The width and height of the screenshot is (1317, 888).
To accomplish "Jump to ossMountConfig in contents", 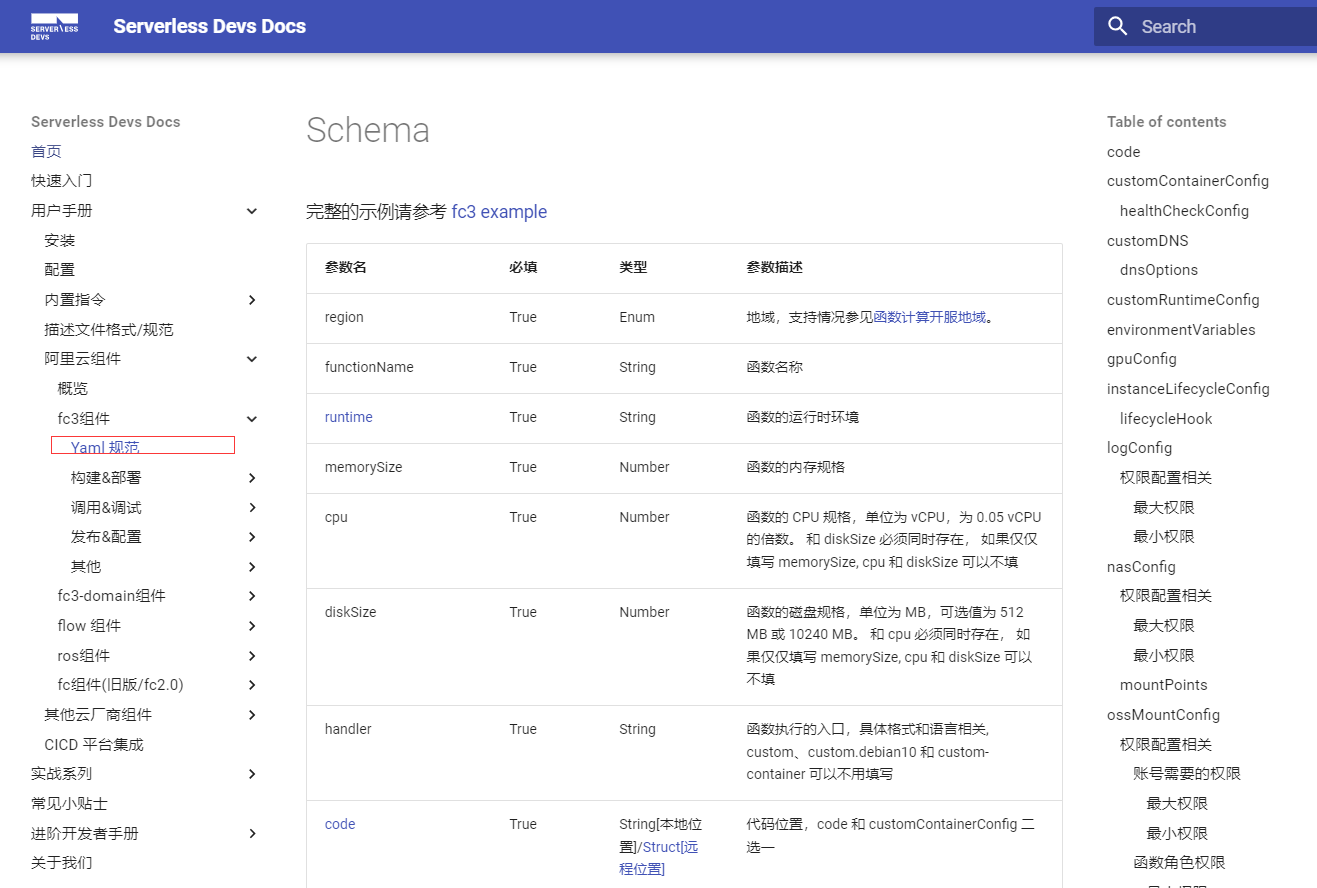I will (1163, 715).
